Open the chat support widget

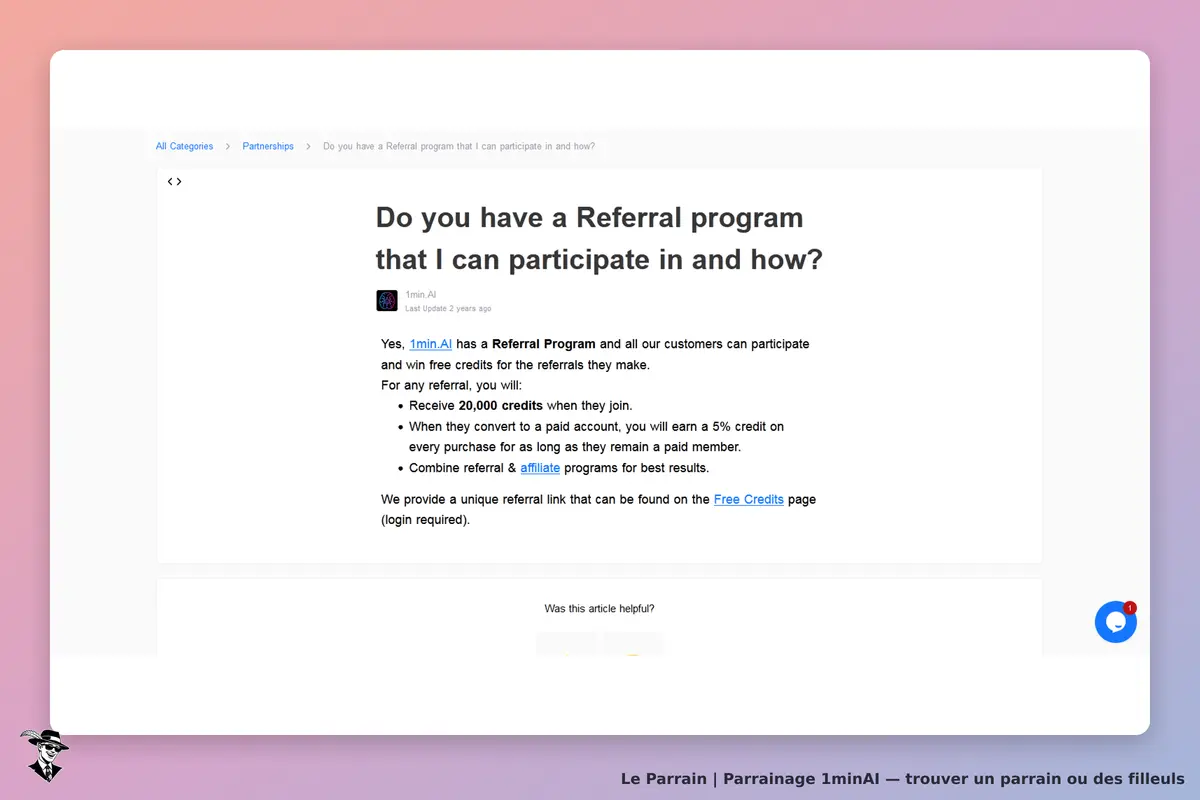pyautogui.click(x=1116, y=622)
